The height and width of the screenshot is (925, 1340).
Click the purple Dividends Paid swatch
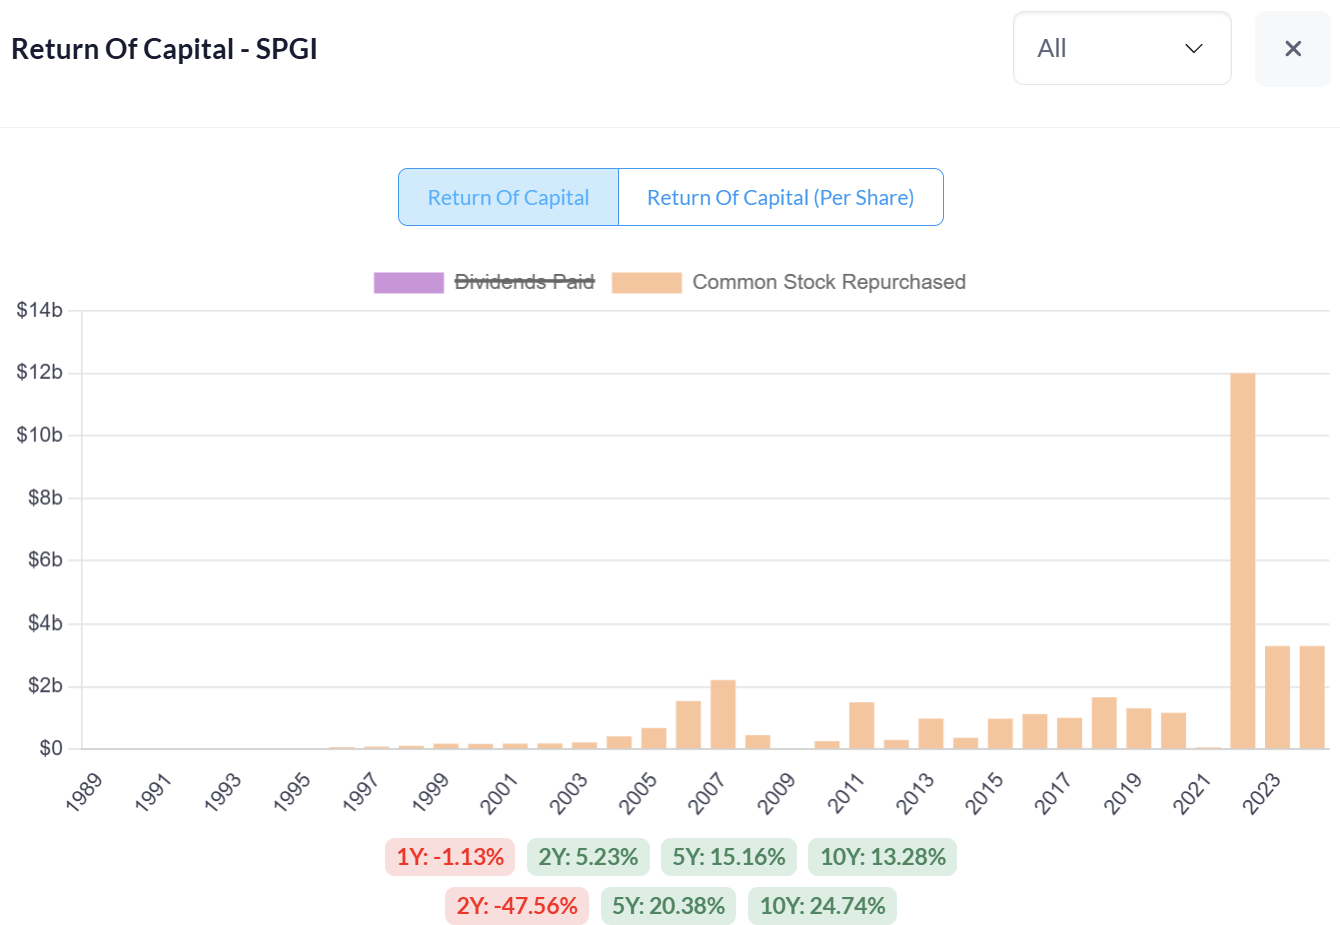point(408,282)
